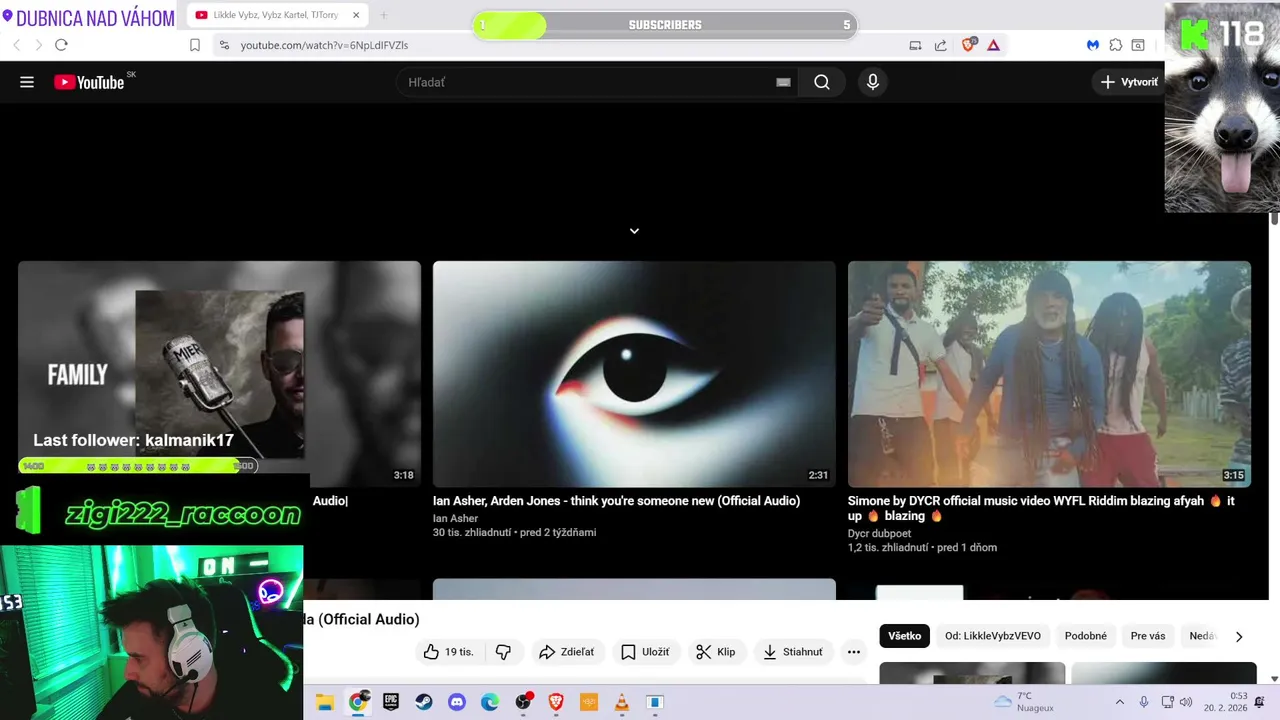Open site settings icon beside the URL
This screenshot has height=720, width=1280.
point(224,45)
